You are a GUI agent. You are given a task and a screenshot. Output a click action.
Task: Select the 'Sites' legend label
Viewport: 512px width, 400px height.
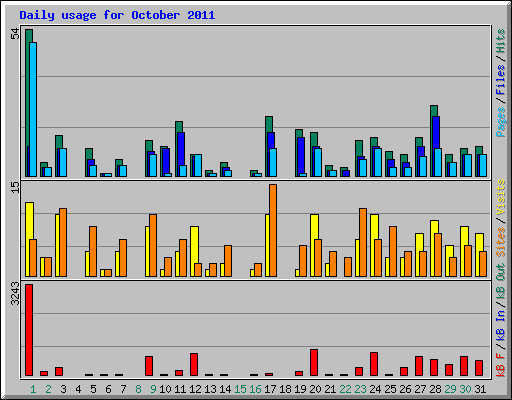click(500, 242)
